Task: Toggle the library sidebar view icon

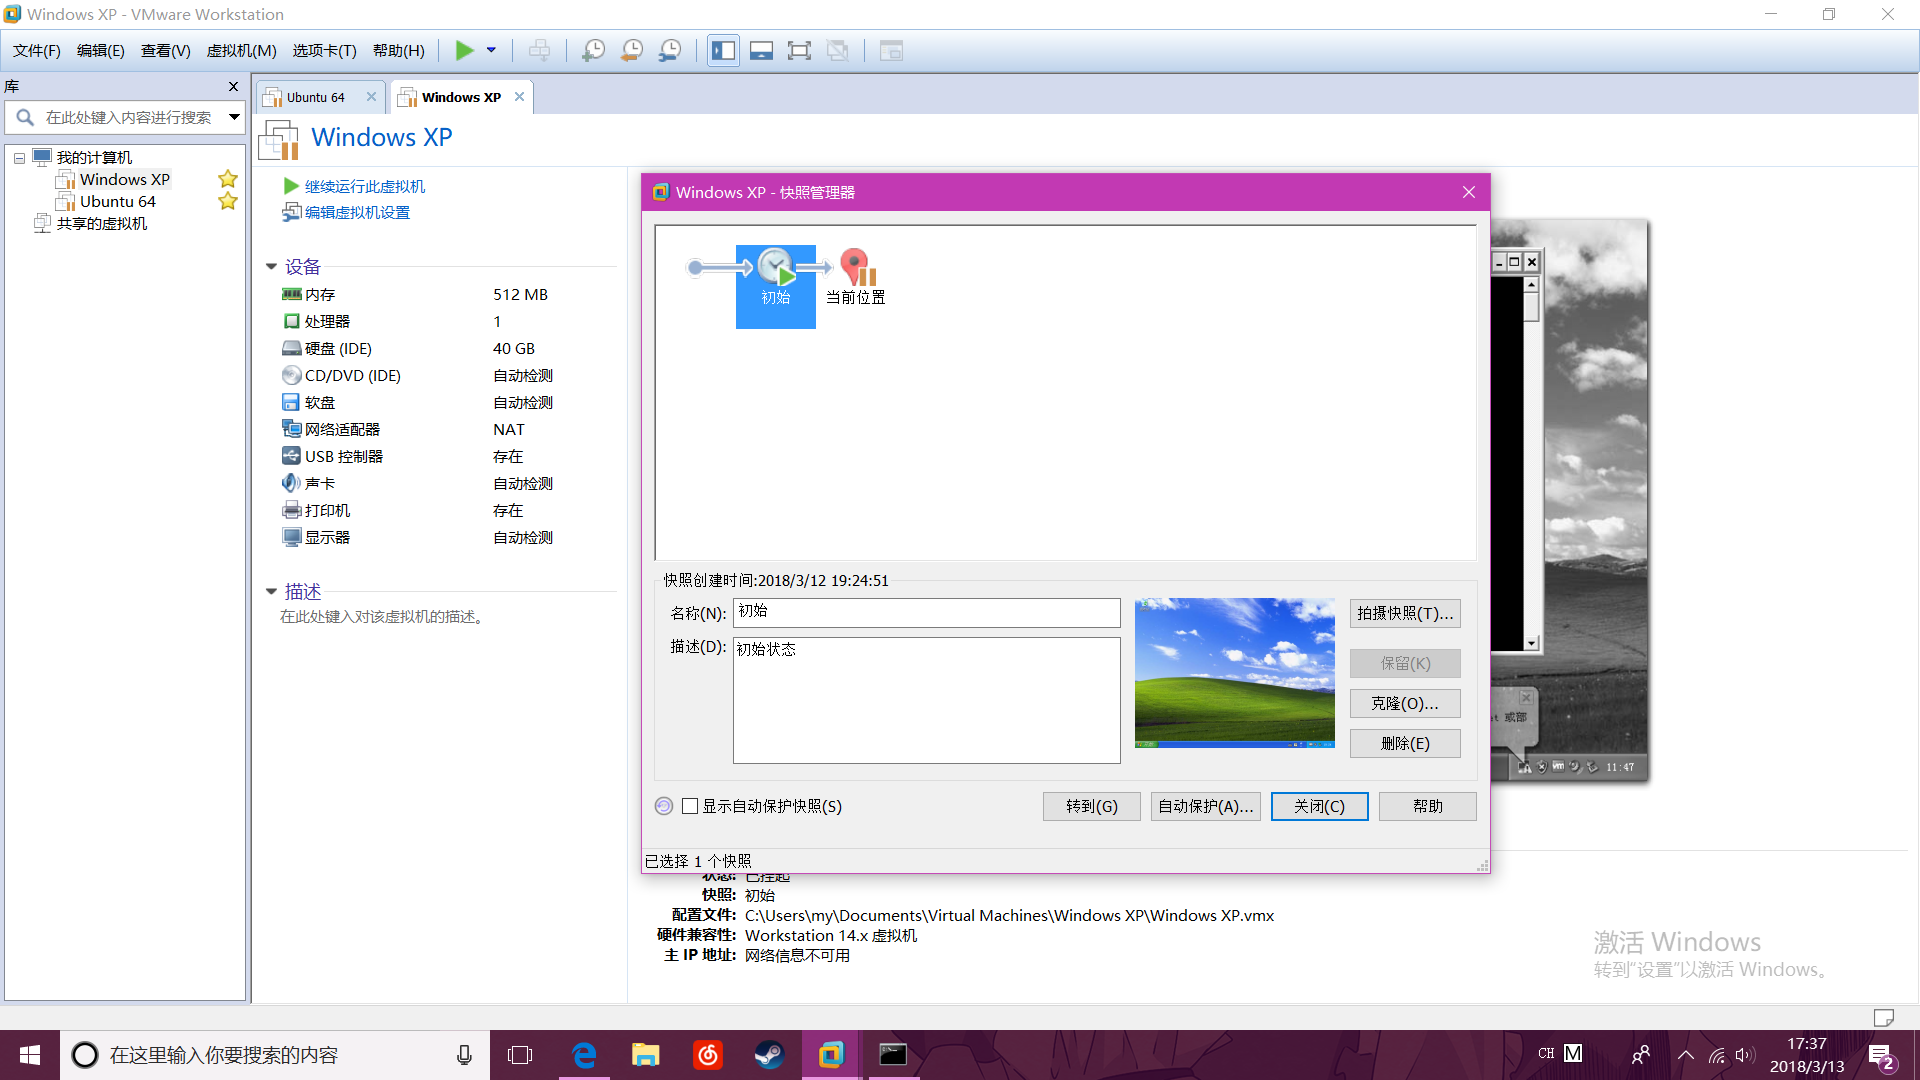Action: 723,50
